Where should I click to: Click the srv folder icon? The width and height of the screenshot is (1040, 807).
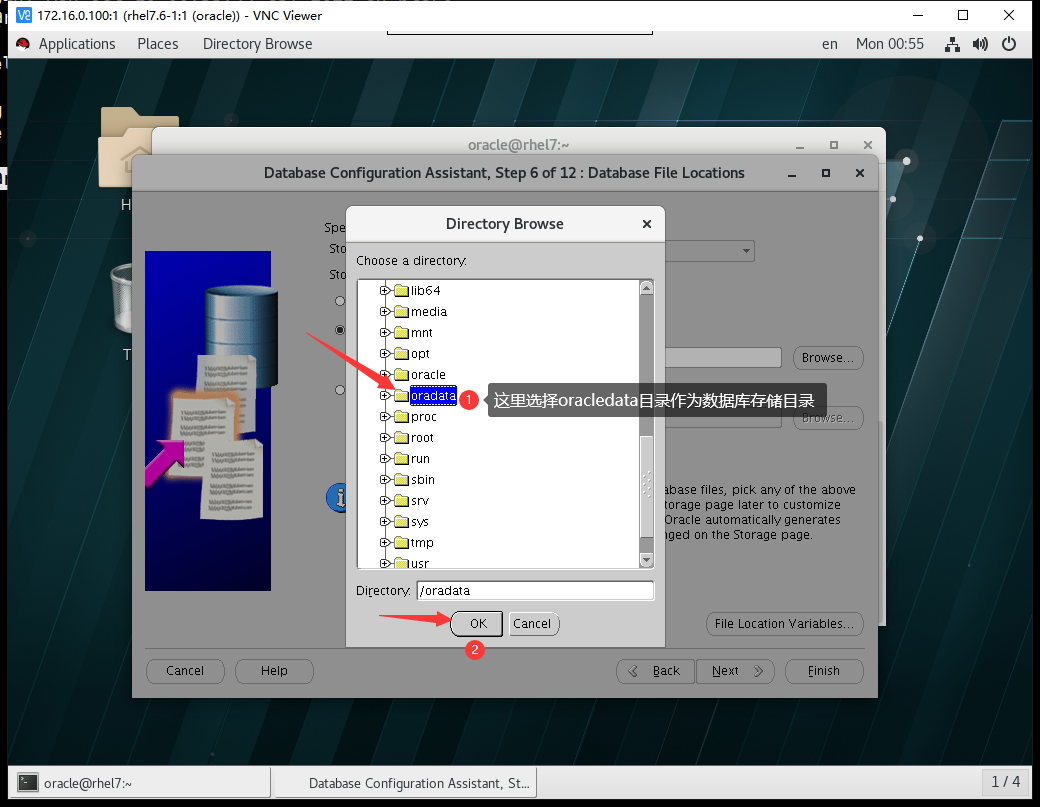(401, 501)
